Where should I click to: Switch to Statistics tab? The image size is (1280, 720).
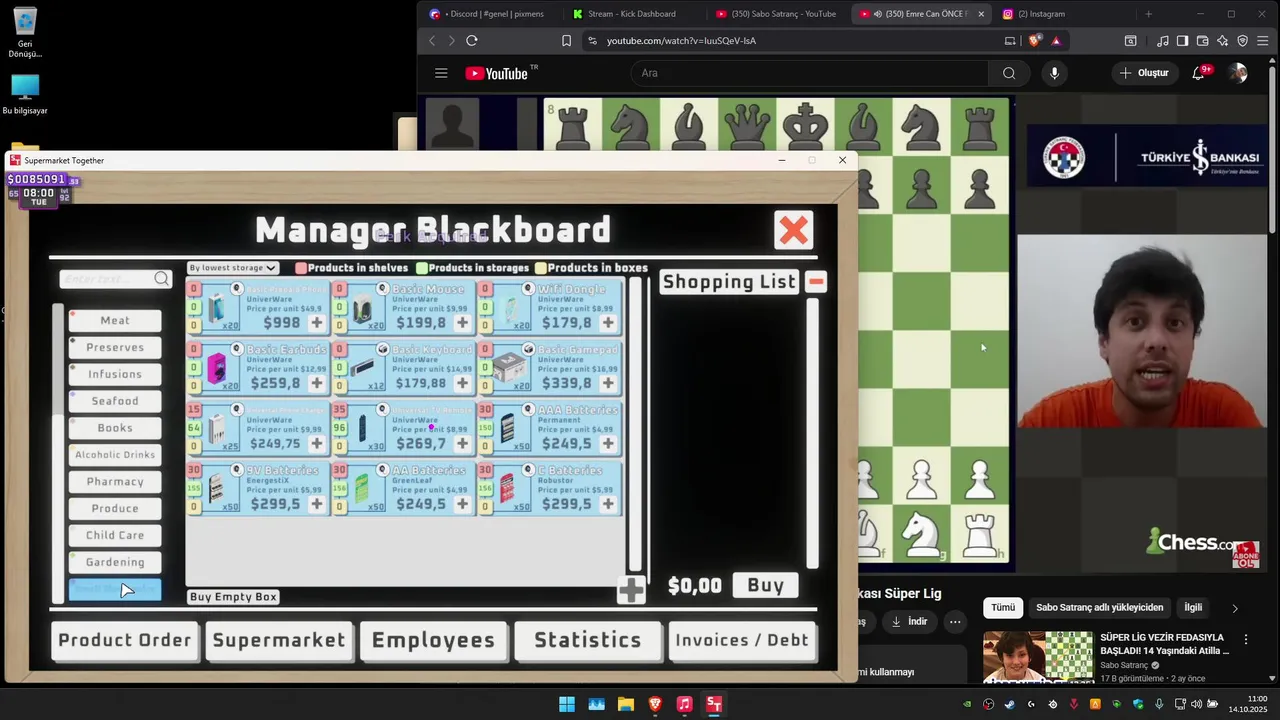(x=588, y=641)
